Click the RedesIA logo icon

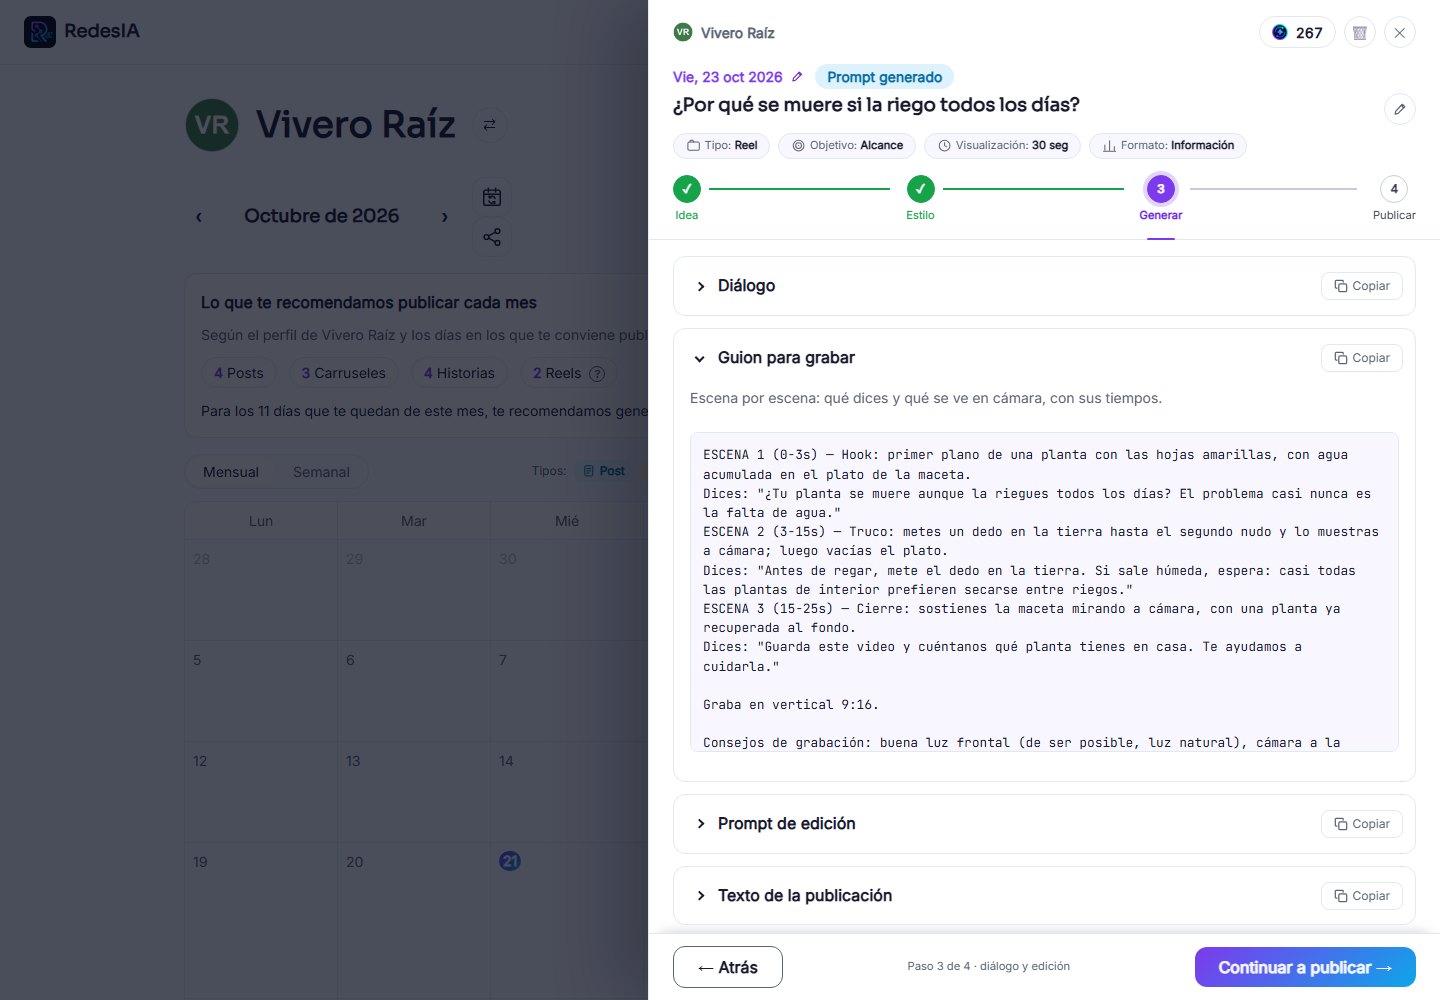coord(40,32)
